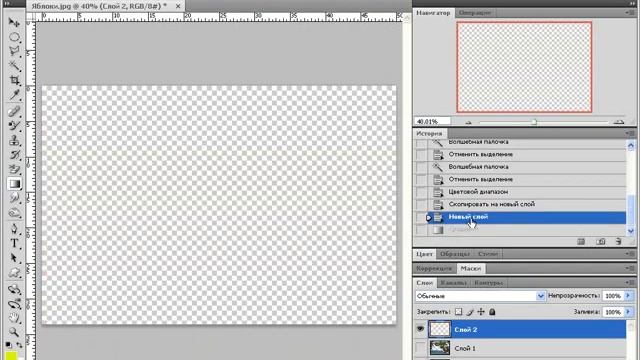
Task: Open the Маски panel options menu
Action: [630, 268]
